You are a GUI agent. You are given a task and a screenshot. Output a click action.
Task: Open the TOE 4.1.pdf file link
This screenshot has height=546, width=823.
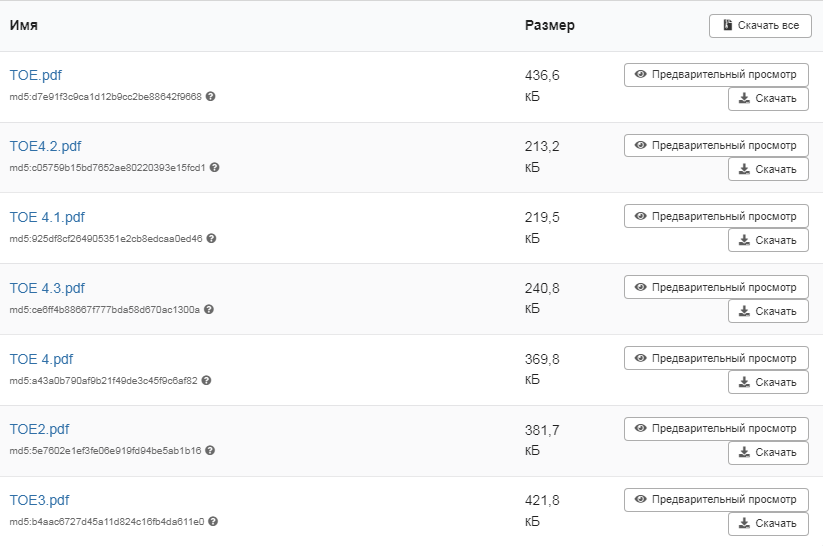coord(47,217)
